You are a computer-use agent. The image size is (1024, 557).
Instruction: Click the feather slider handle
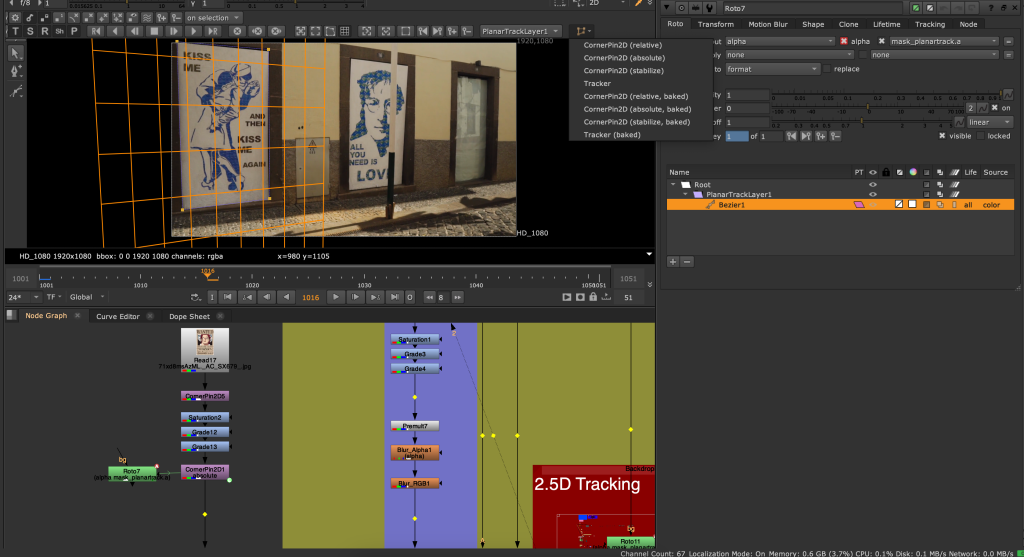tap(867, 108)
